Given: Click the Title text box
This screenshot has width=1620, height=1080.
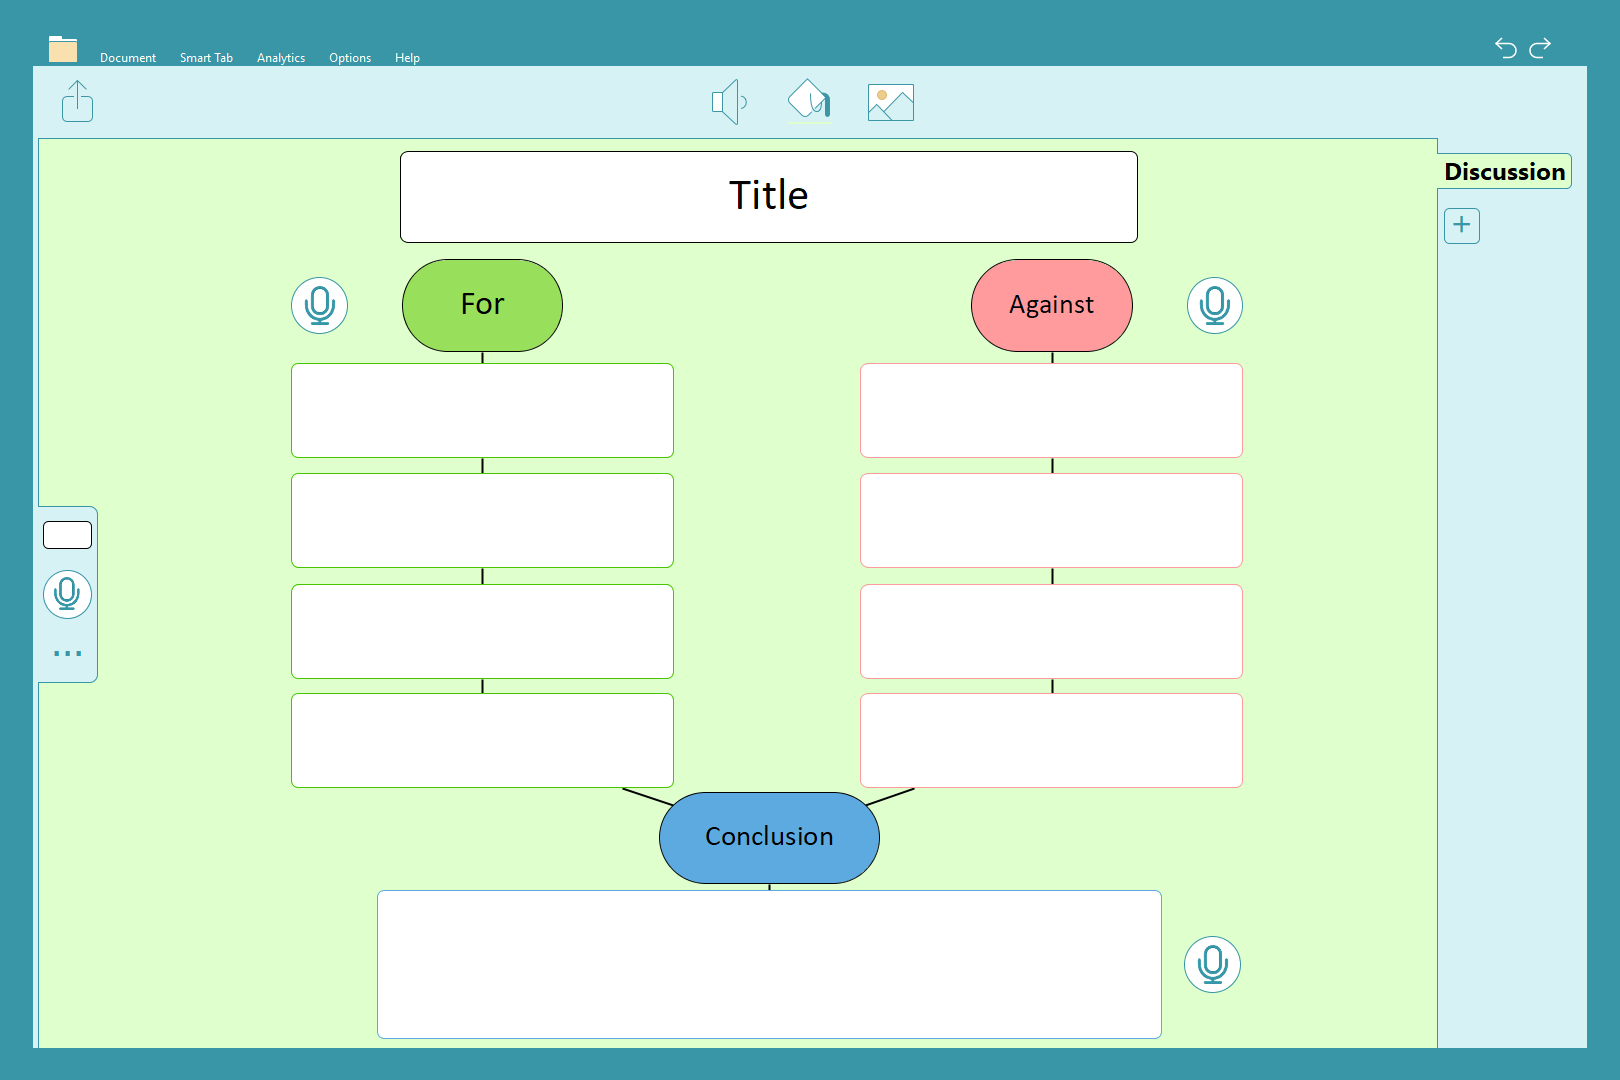Looking at the screenshot, I should tap(768, 197).
